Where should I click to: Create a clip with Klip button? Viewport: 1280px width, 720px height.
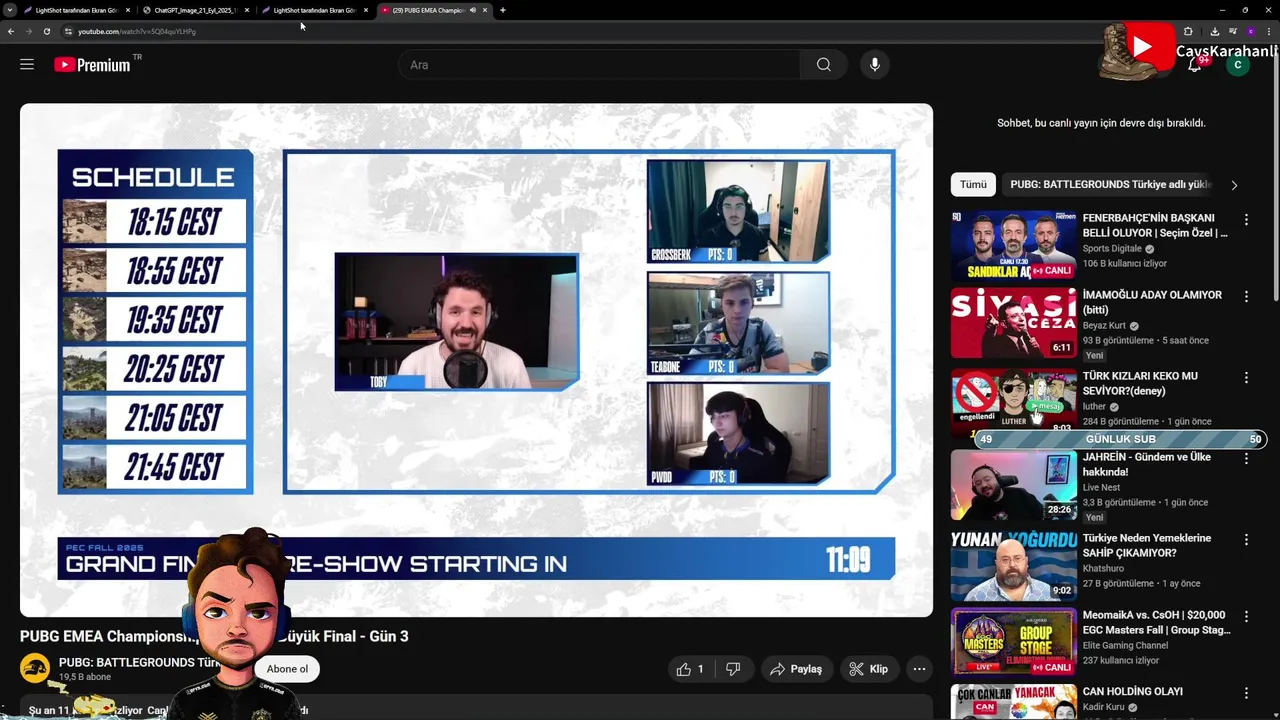pos(869,669)
